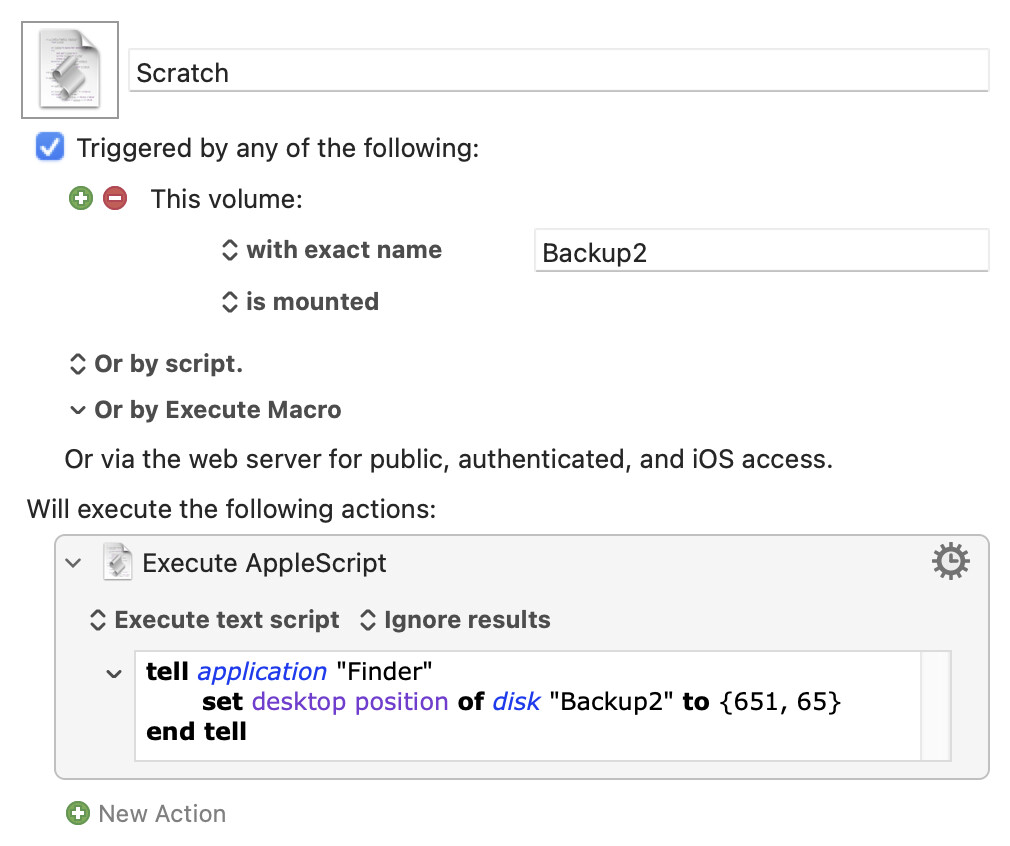Click the green New Action plus icon

click(78, 813)
